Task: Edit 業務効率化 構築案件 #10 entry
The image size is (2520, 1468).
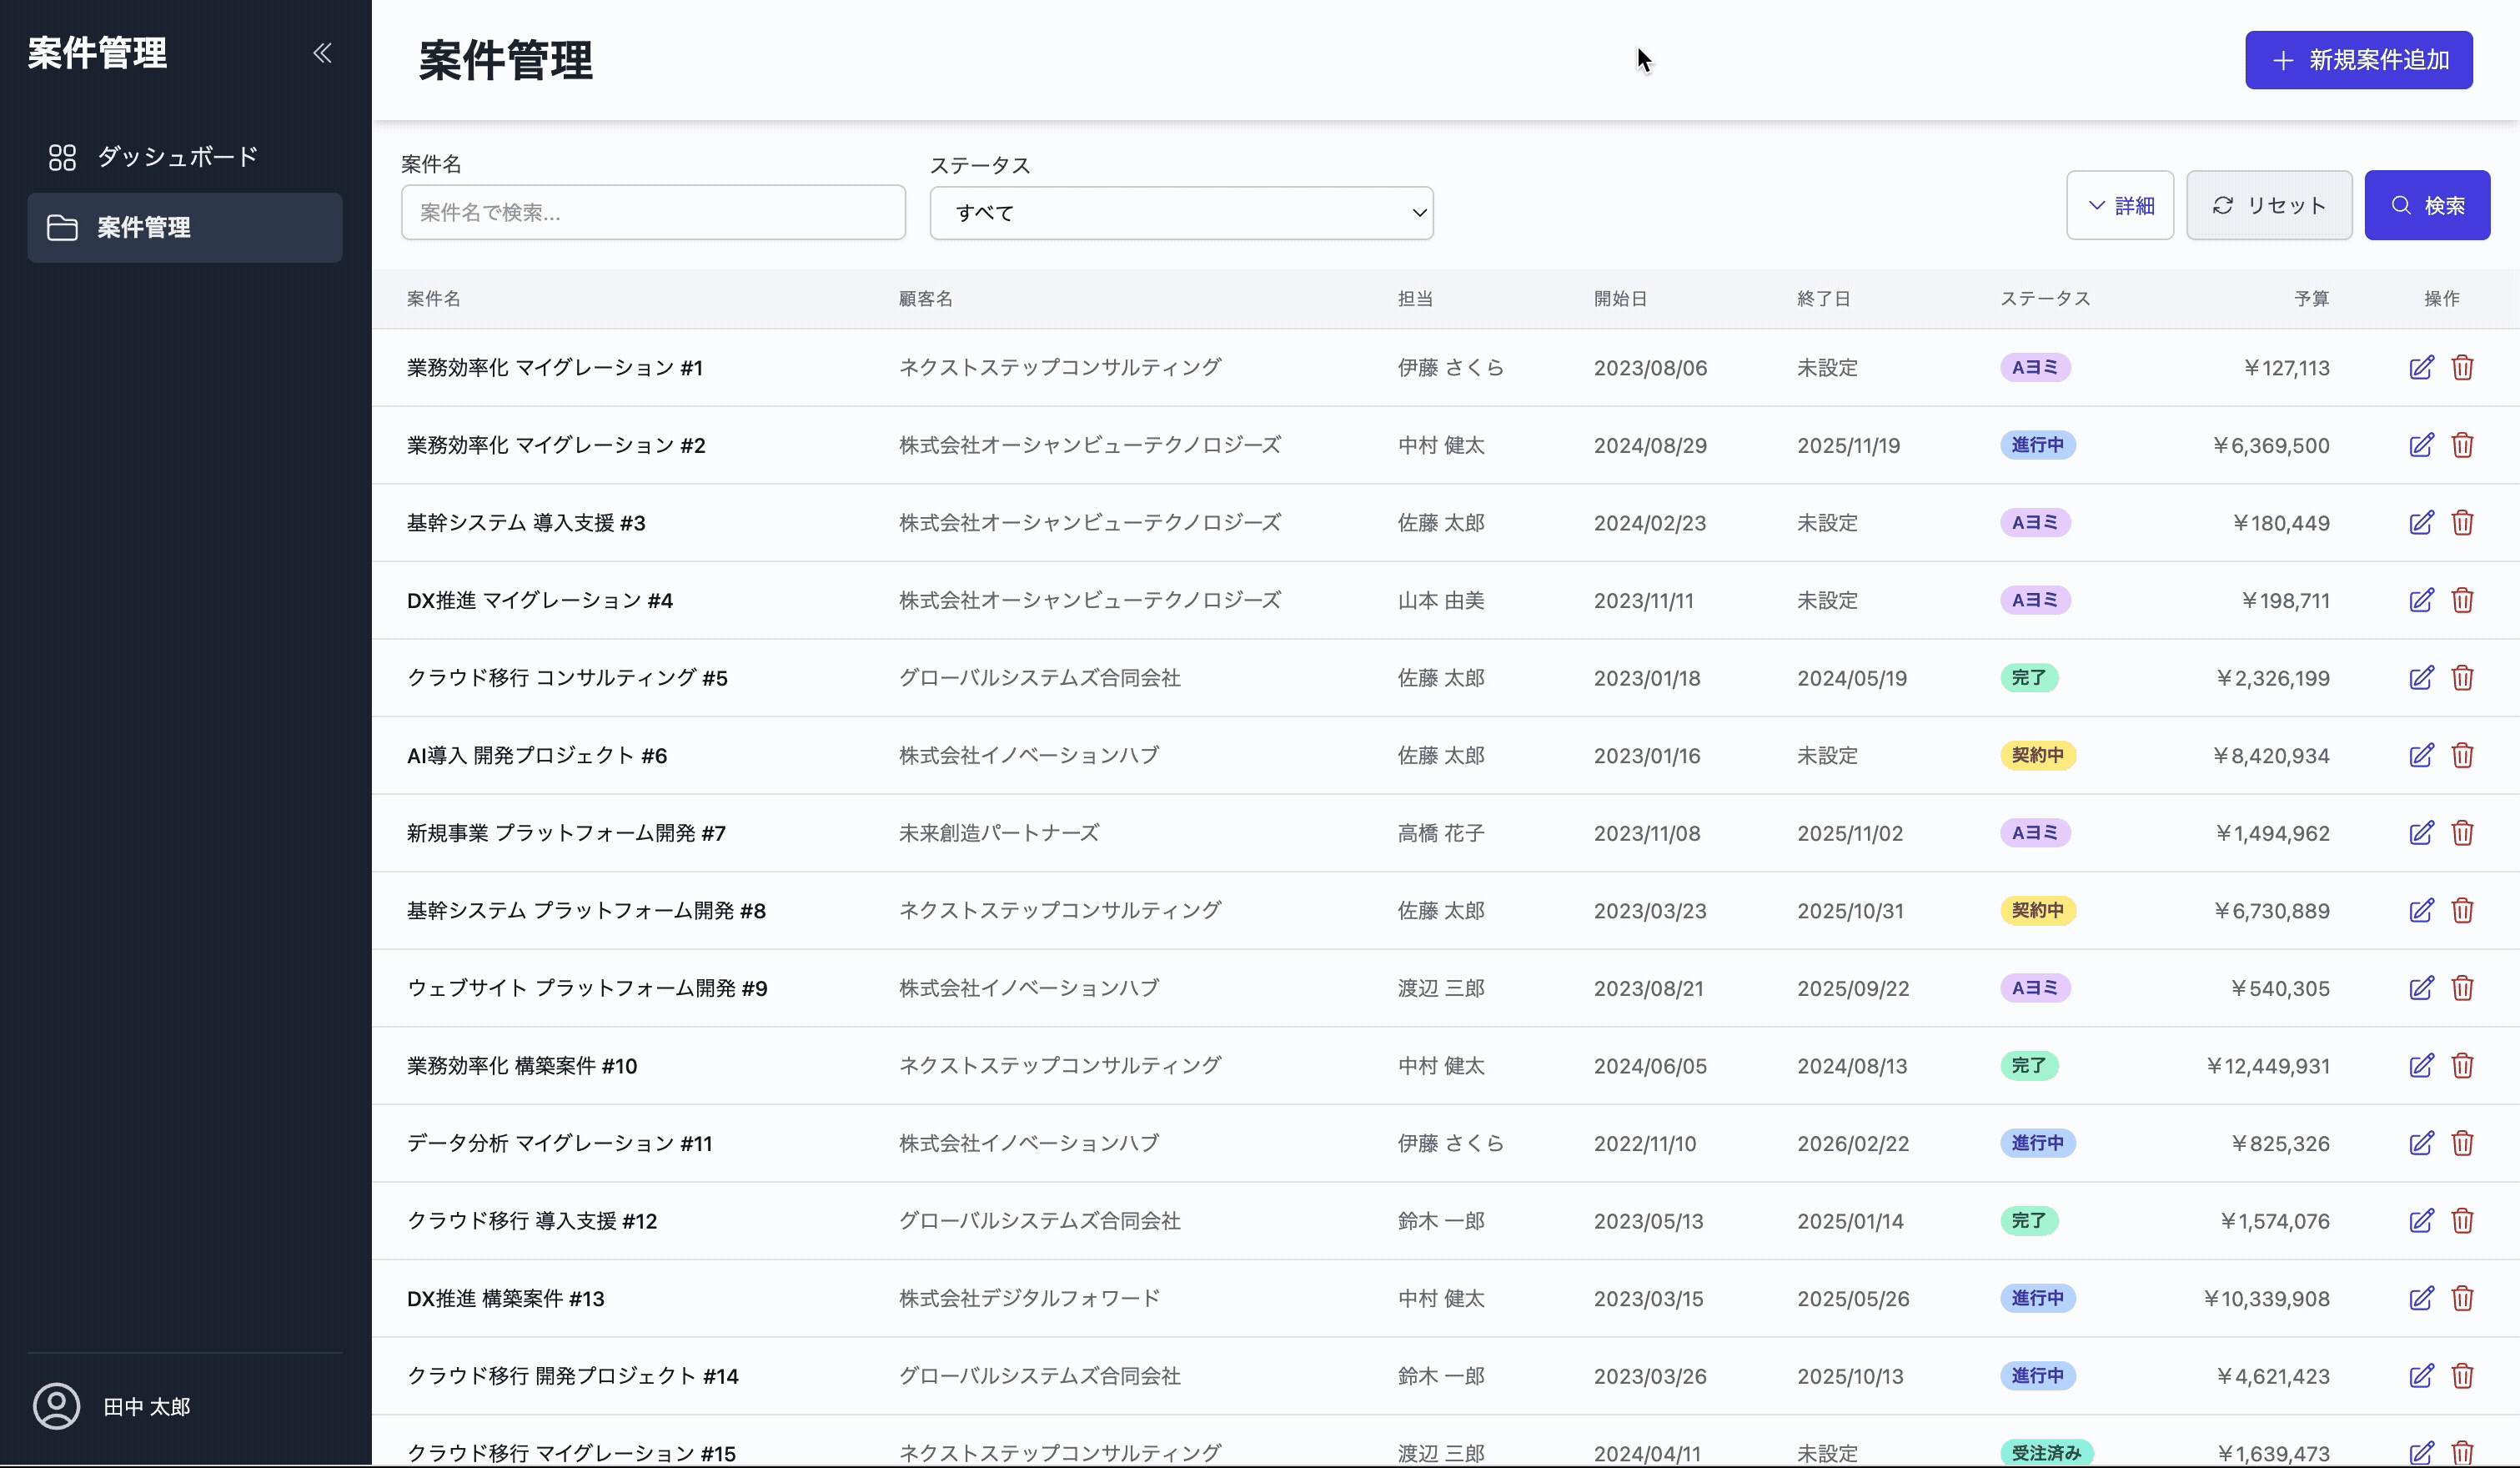Action: click(x=2421, y=1066)
